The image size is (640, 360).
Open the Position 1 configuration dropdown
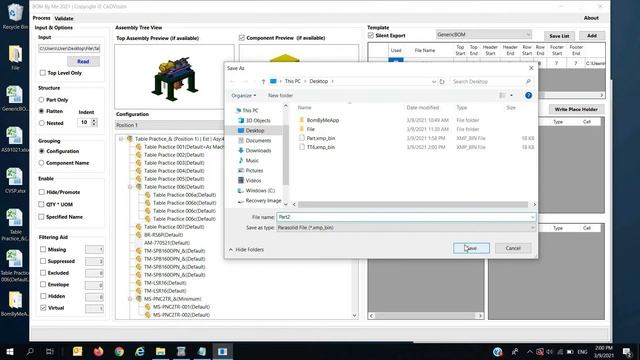click(x=169, y=125)
